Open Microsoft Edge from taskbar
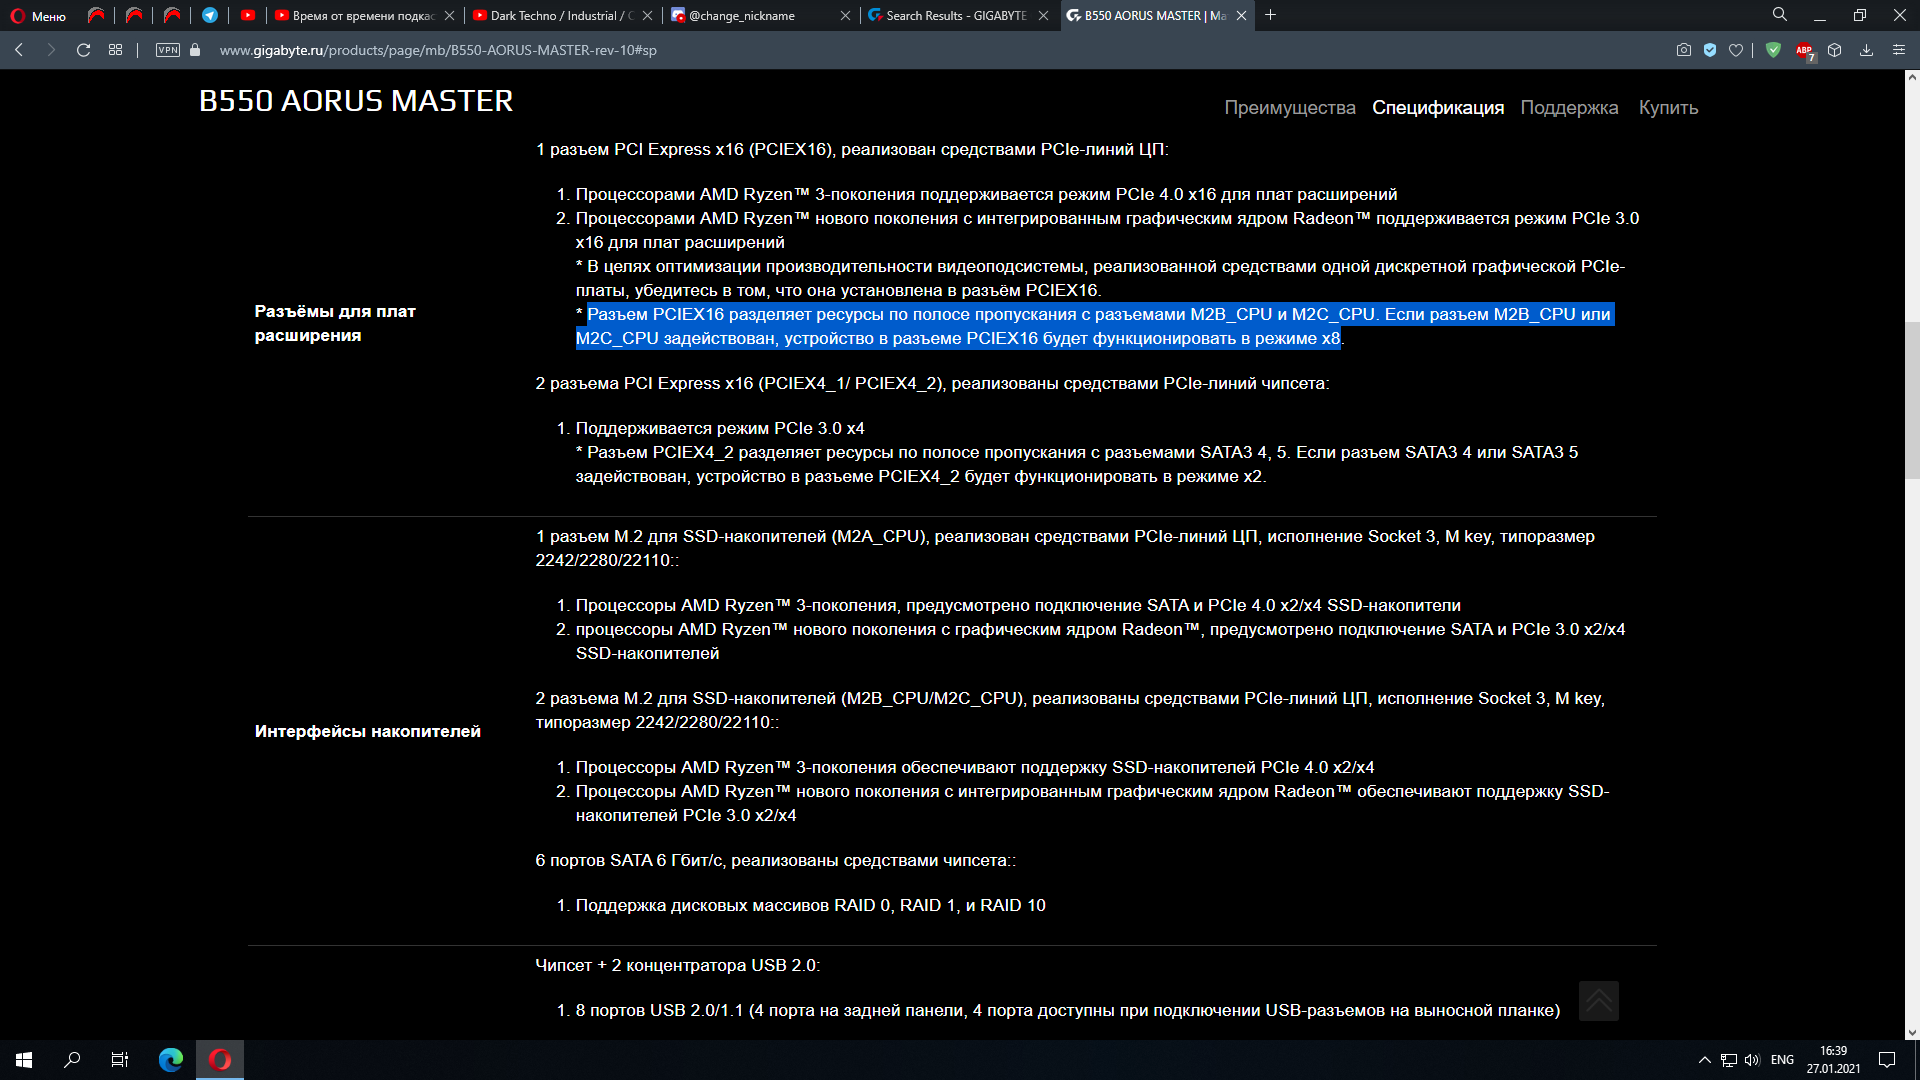1920x1080 pixels. 171,1060
